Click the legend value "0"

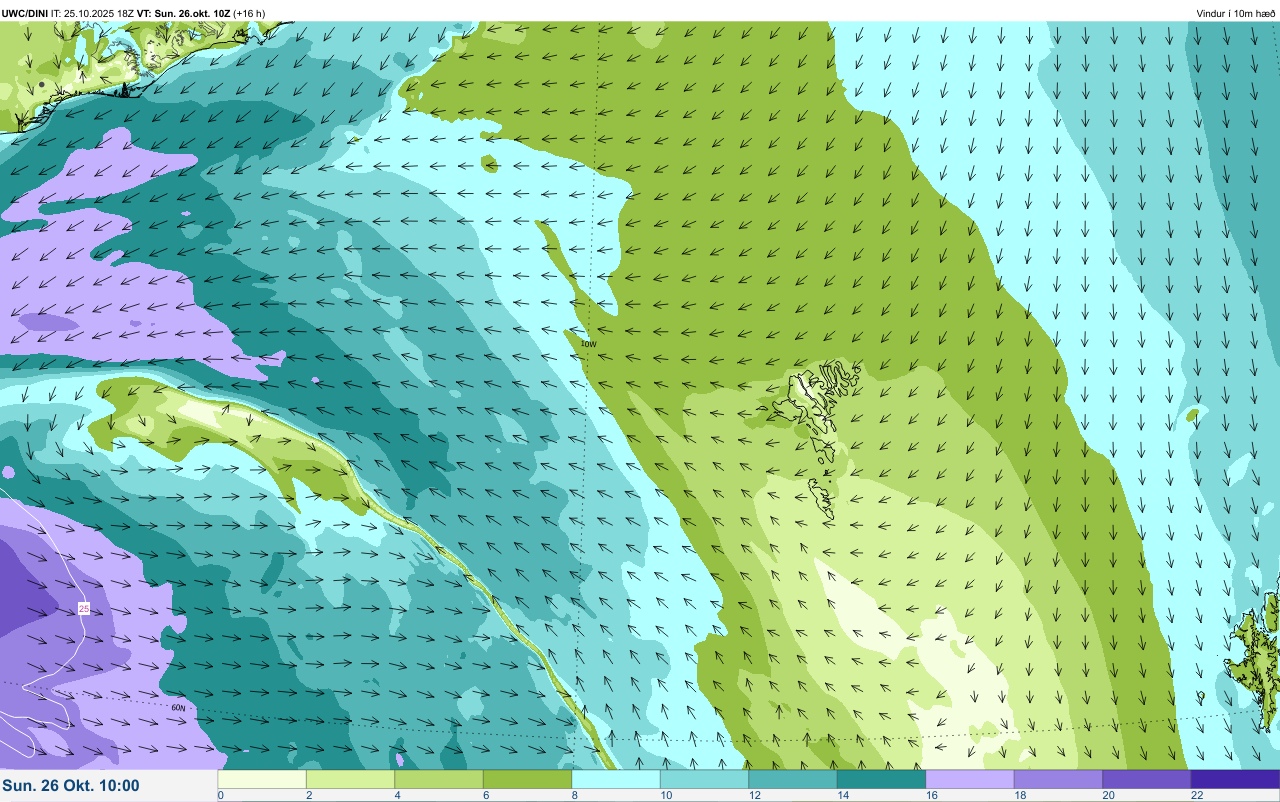click(220, 796)
